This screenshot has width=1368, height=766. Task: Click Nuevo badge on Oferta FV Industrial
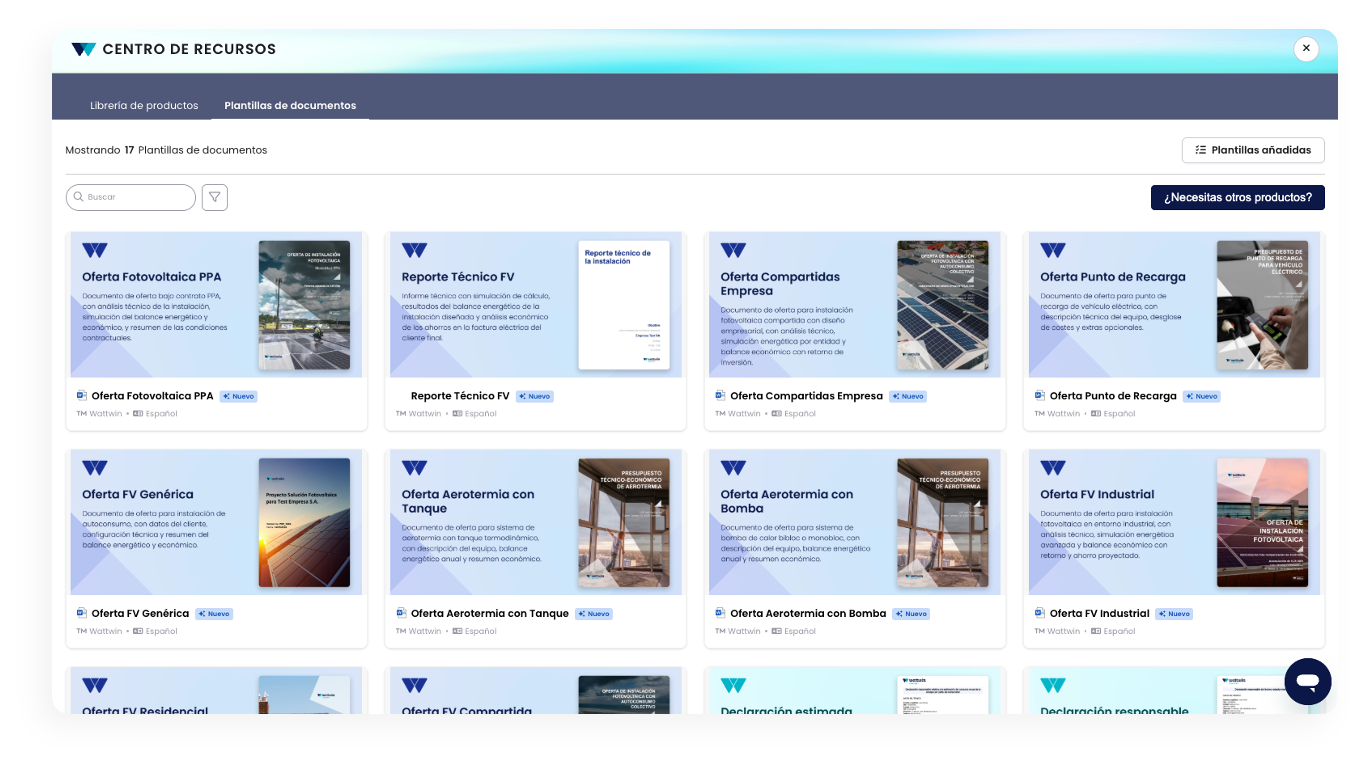(x=1175, y=613)
